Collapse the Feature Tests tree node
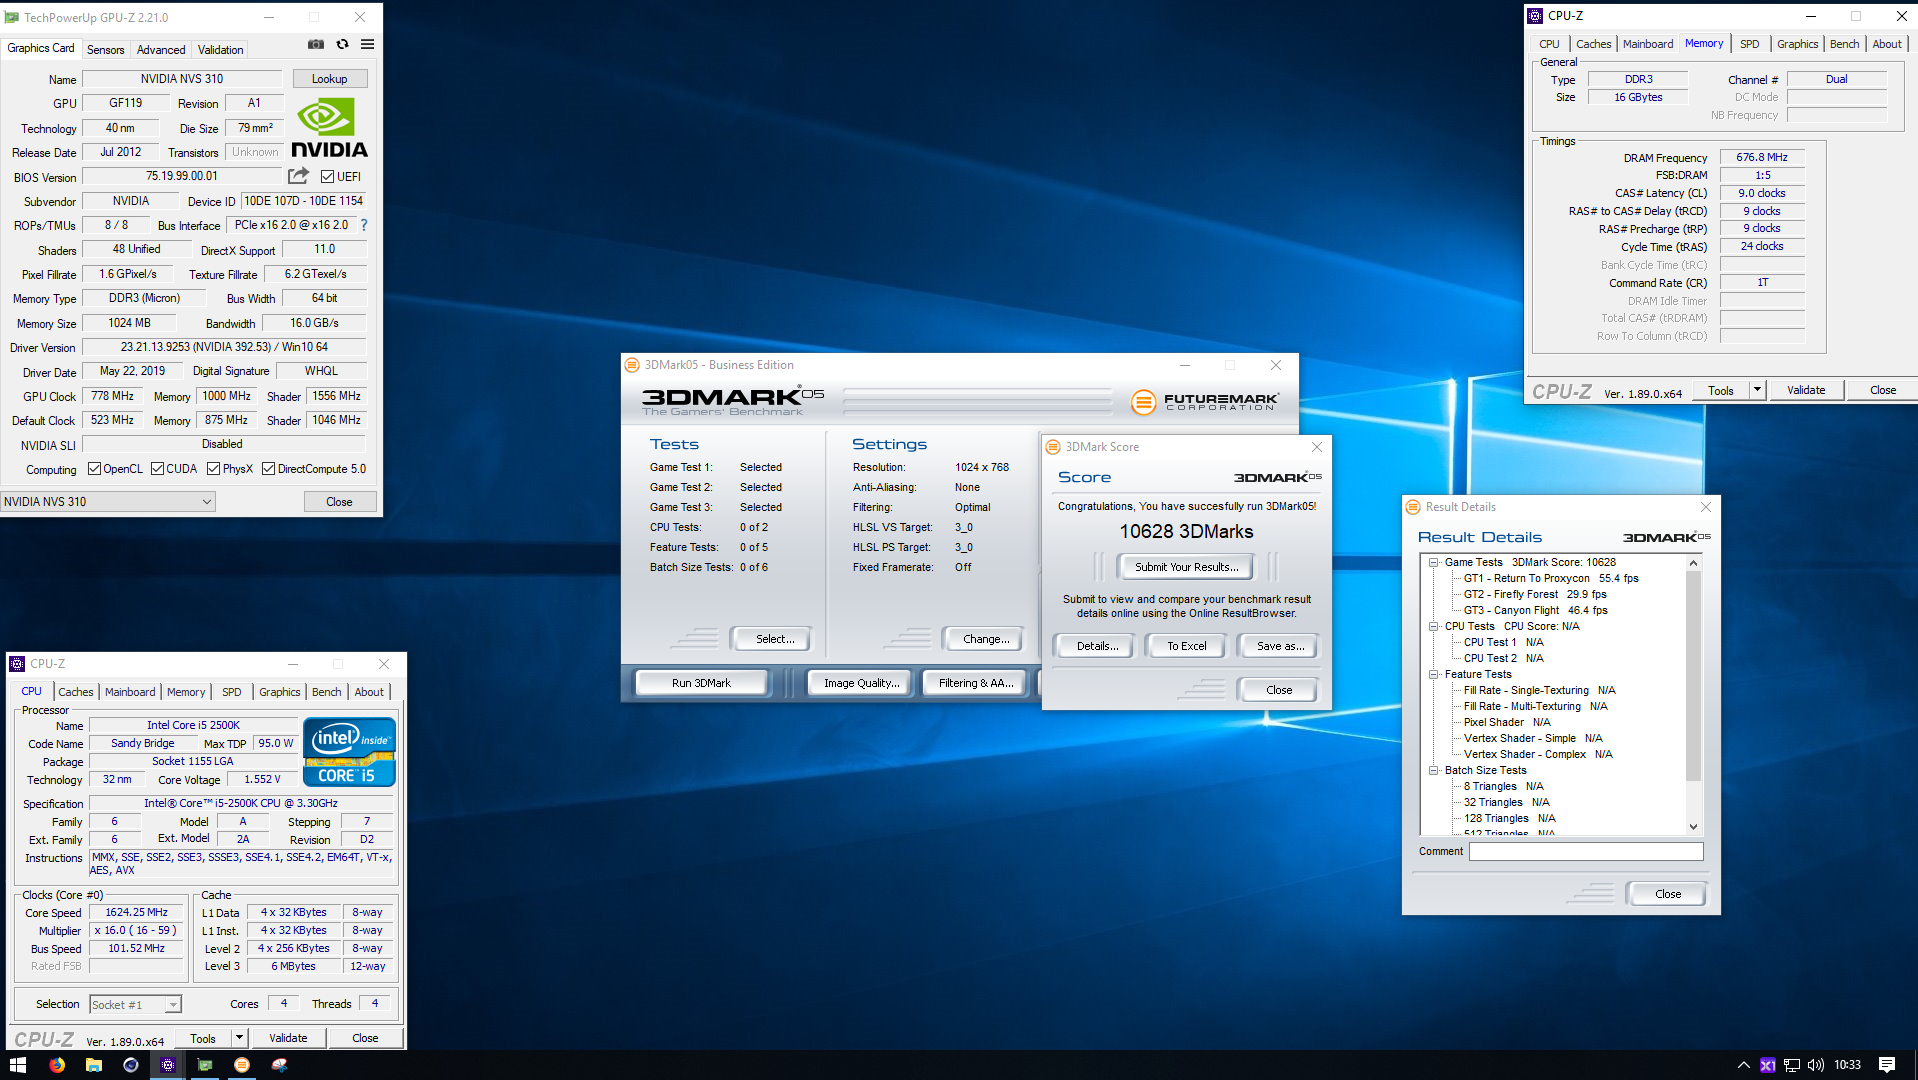This screenshot has width=1918, height=1080. tap(1433, 675)
